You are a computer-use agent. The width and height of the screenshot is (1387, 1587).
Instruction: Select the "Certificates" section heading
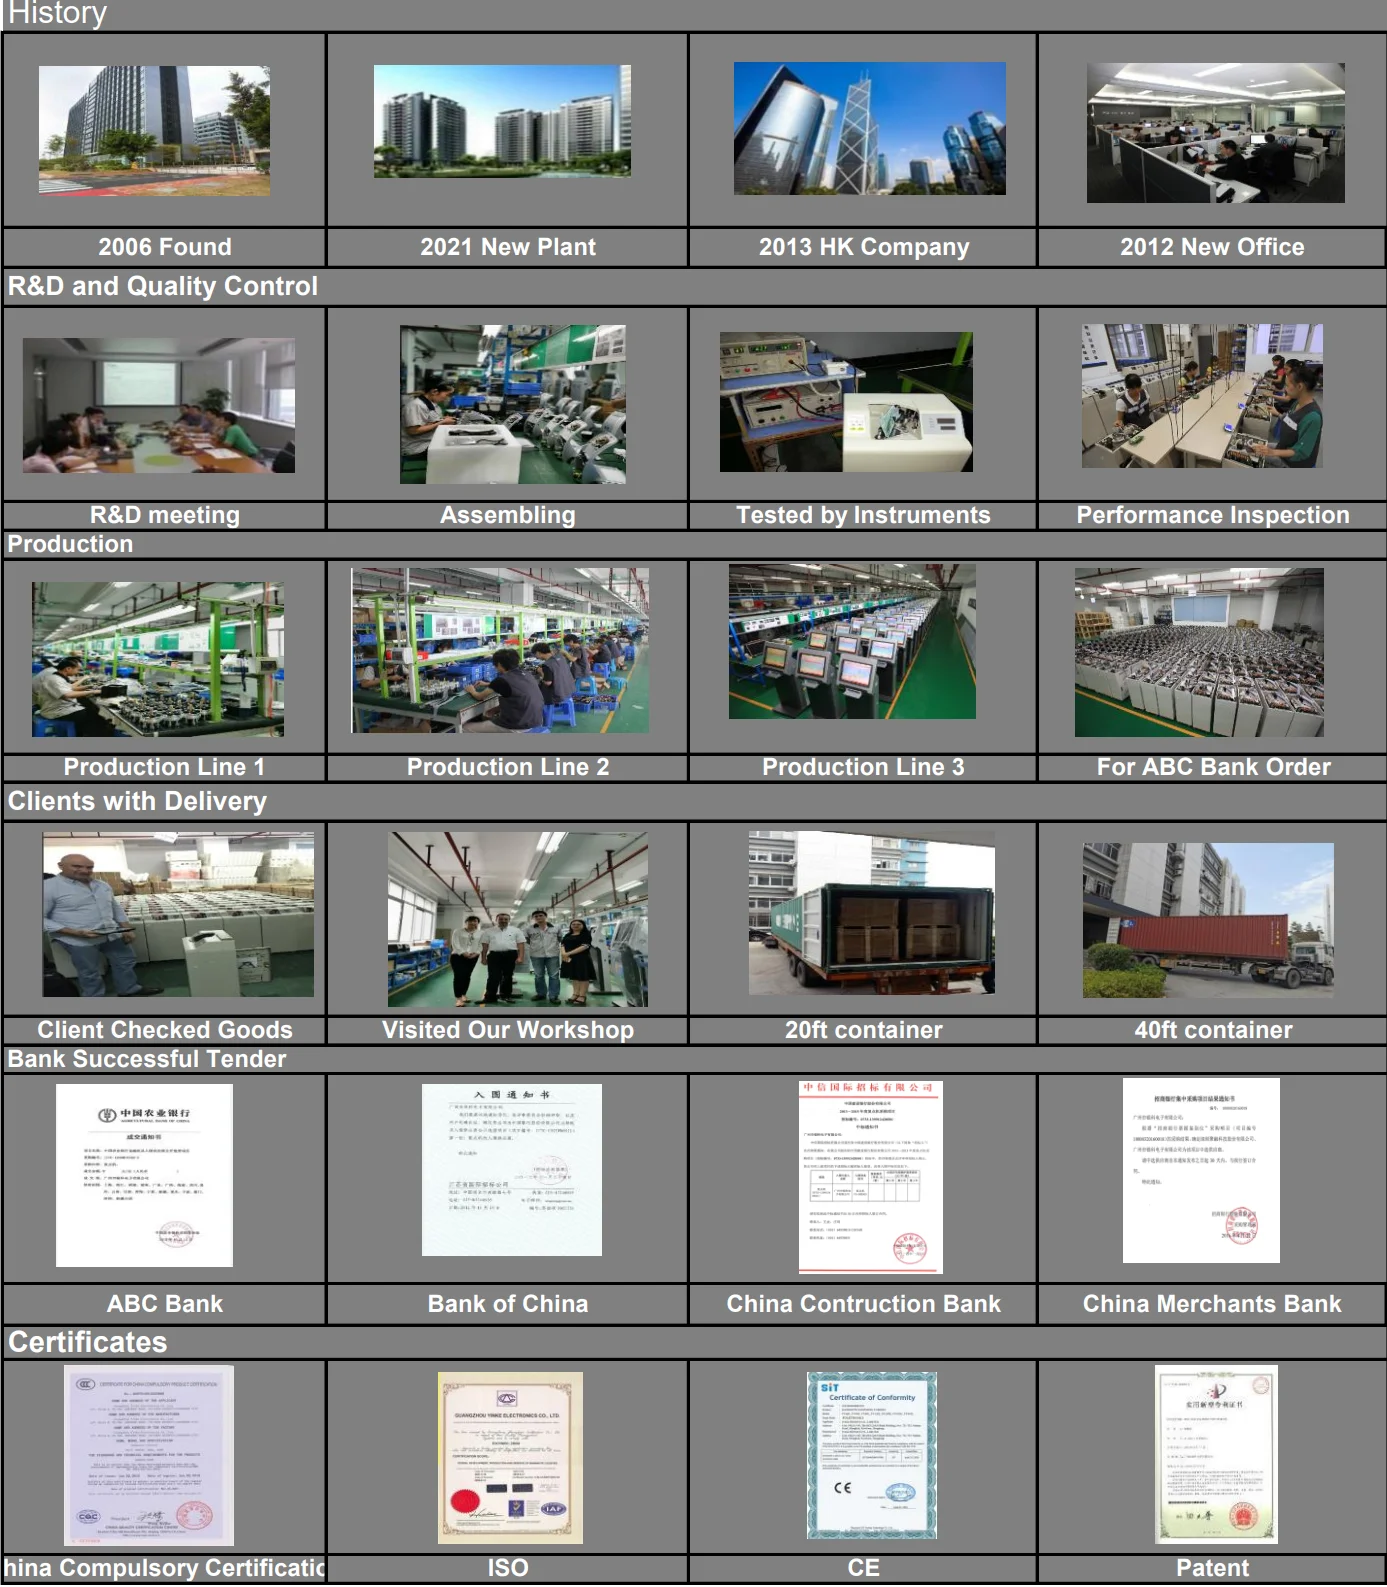tap(88, 1342)
